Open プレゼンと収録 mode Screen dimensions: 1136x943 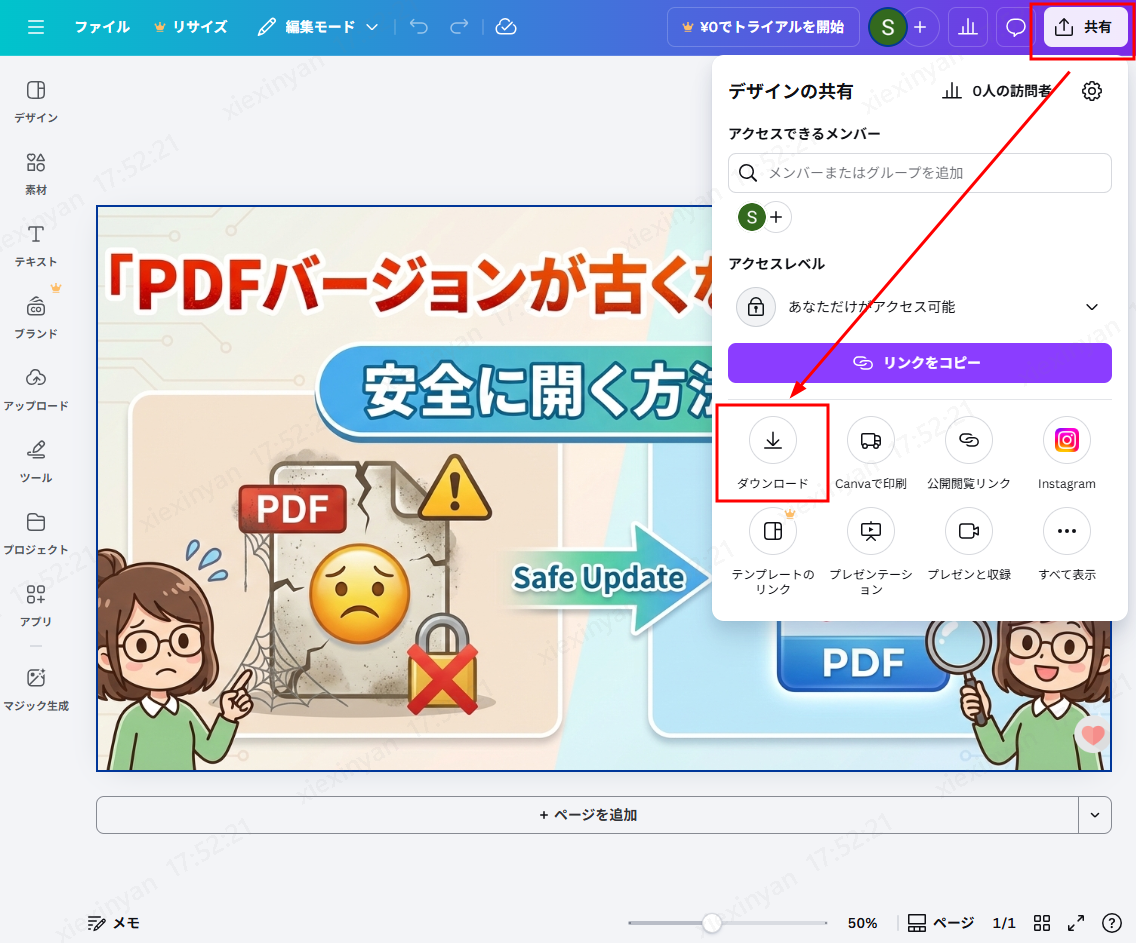click(x=968, y=543)
